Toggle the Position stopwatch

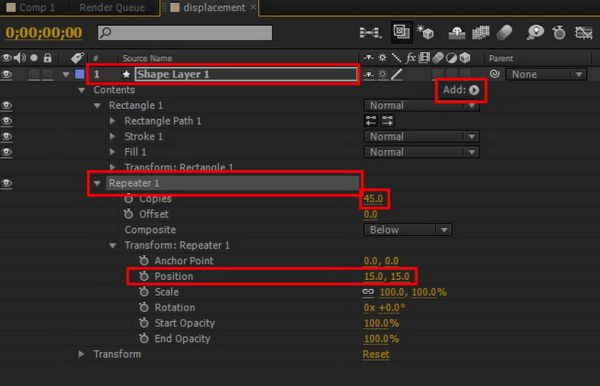(x=144, y=276)
